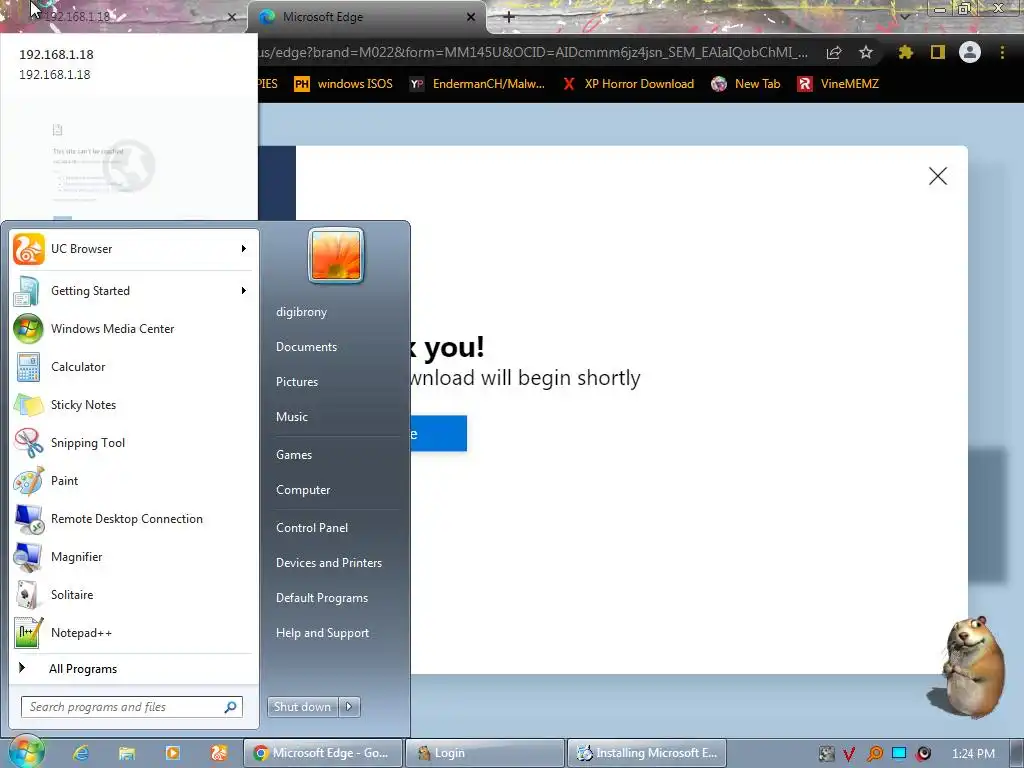Screen dimensions: 1024x768
Task: Open the New Tab bookmark
Action: [746, 84]
